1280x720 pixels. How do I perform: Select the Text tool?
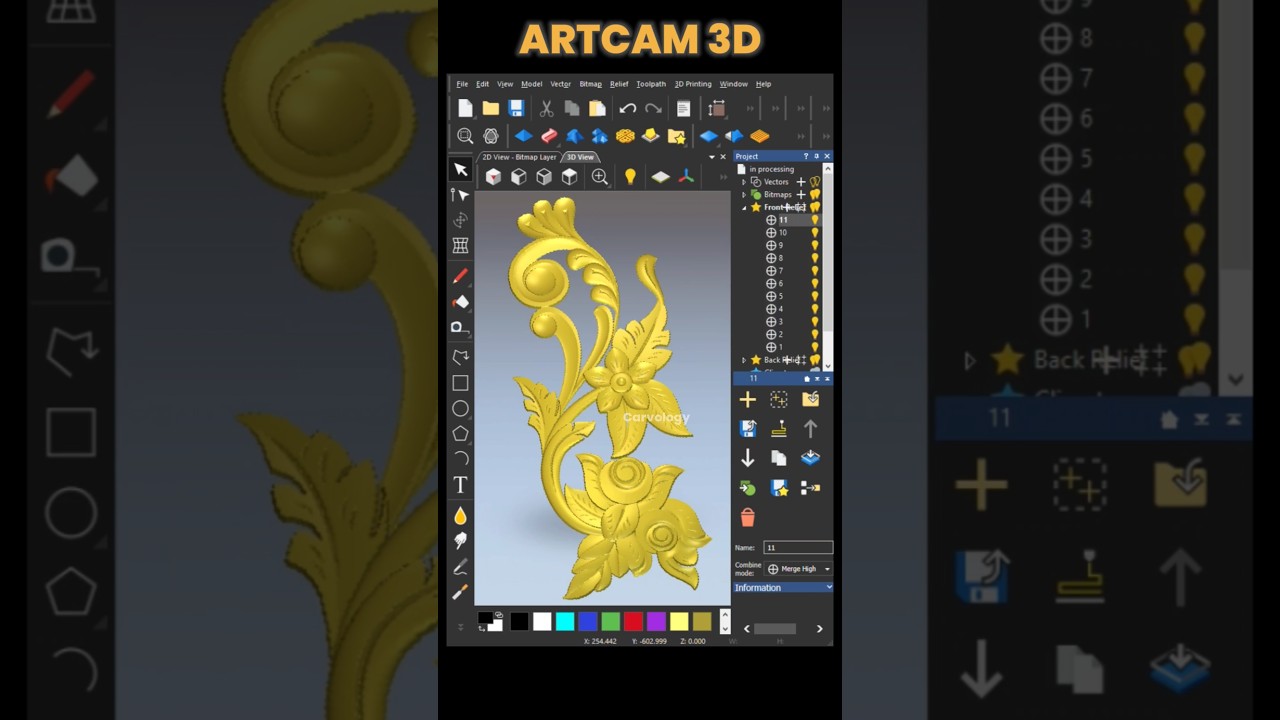pyautogui.click(x=460, y=485)
